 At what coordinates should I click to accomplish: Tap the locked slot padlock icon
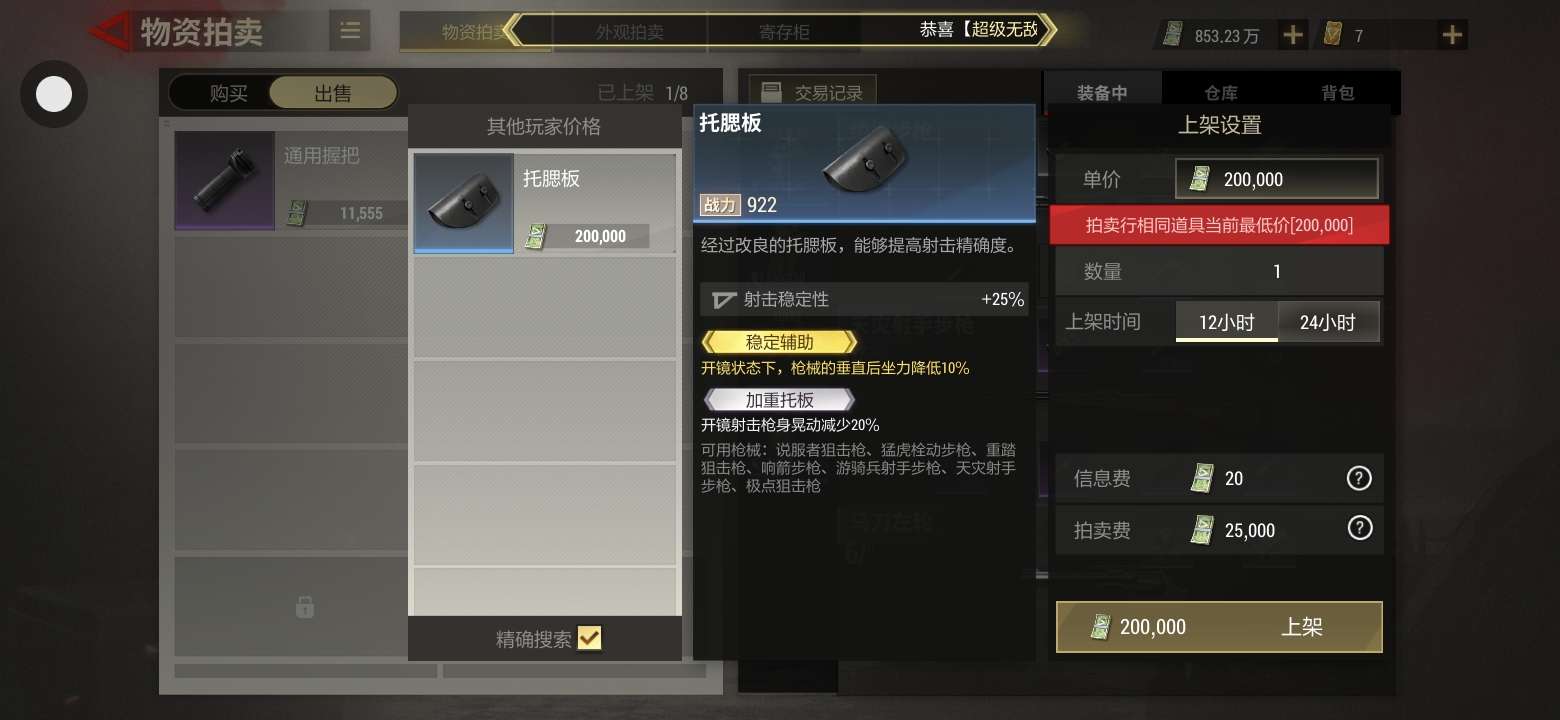coord(305,606)
